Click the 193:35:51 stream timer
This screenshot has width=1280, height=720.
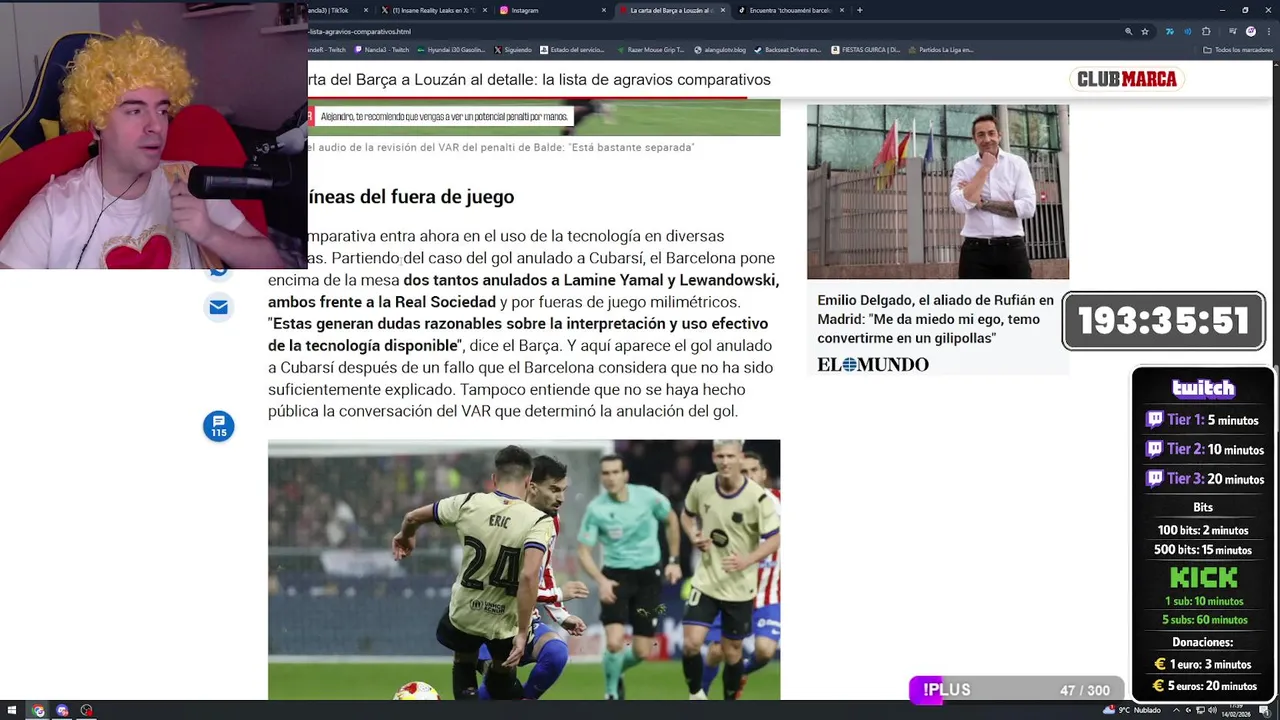[x=1164, y=321]
